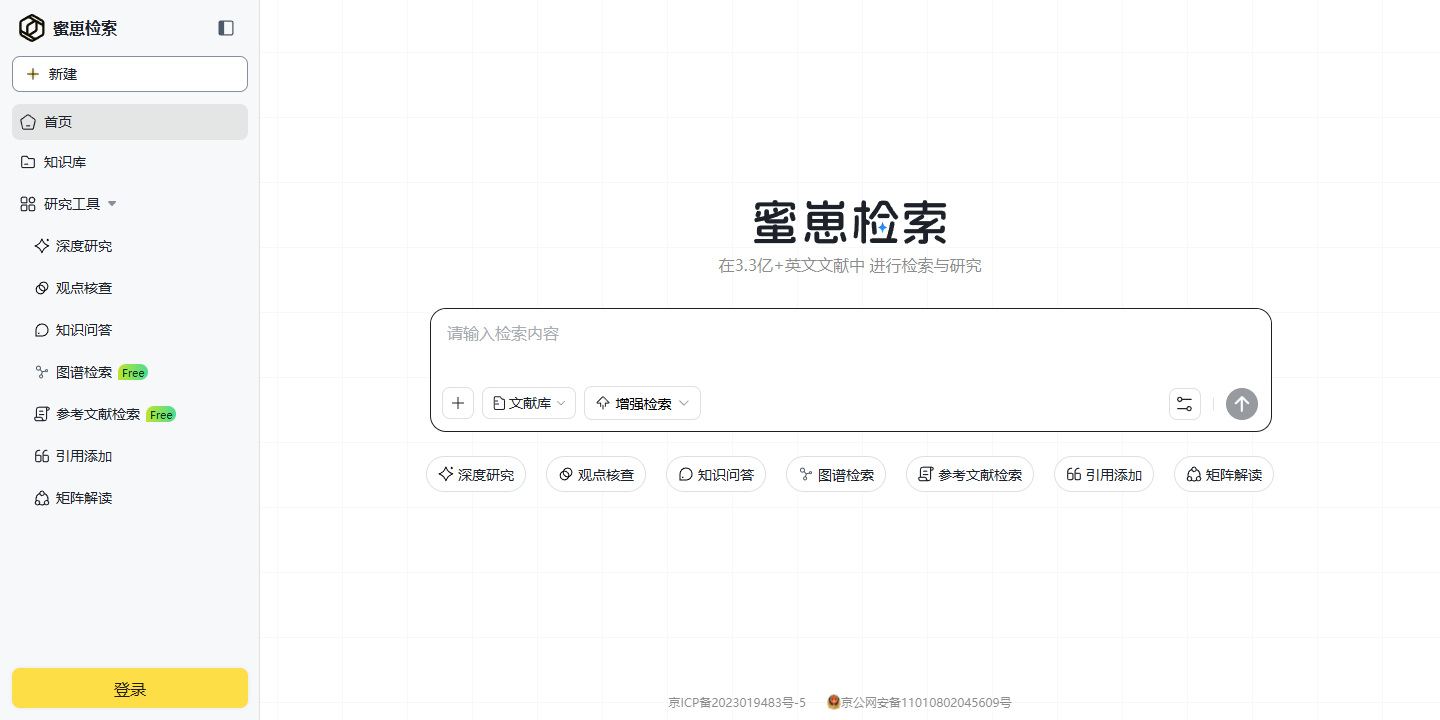Click the plus attachment icon in search box
The height and width of the screenshot is (720, 1440).
click(x=458, y=403)
